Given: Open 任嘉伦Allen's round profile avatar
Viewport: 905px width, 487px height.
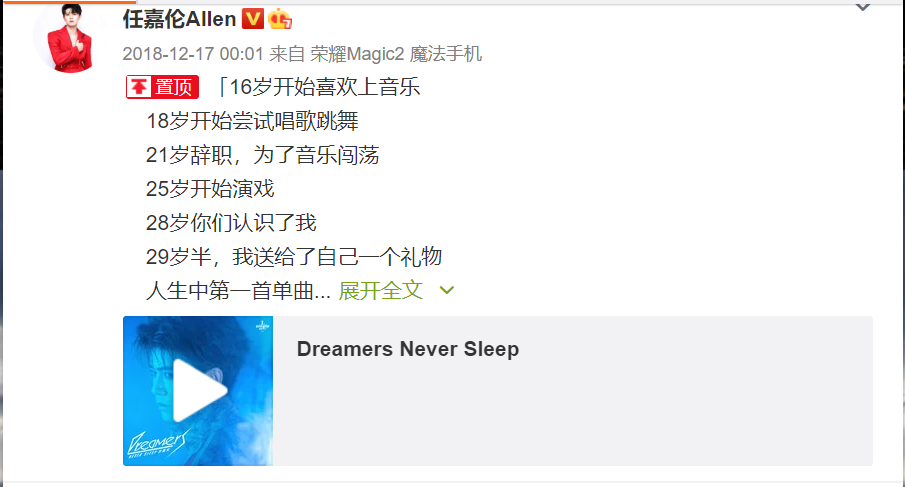Looking at the screenshot, I should pyautogui.click(x=71, y=38).
